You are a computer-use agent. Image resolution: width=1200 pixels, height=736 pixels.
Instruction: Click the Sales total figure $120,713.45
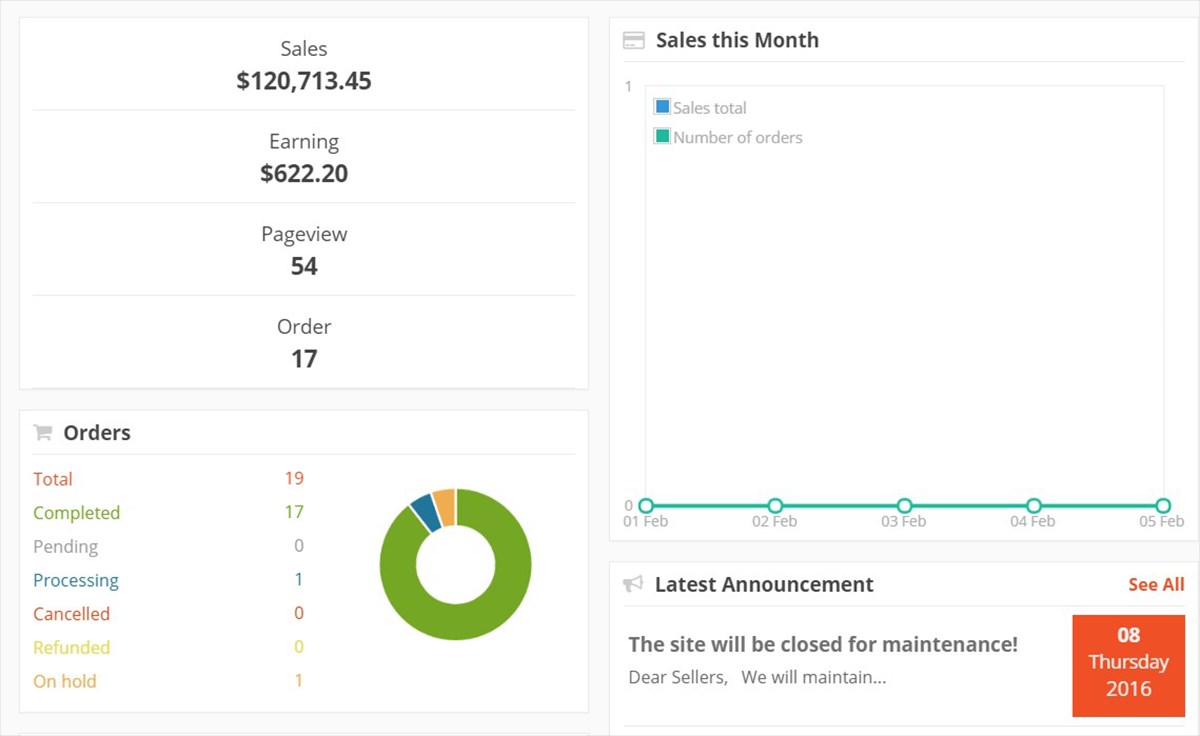tap(304, 80)
